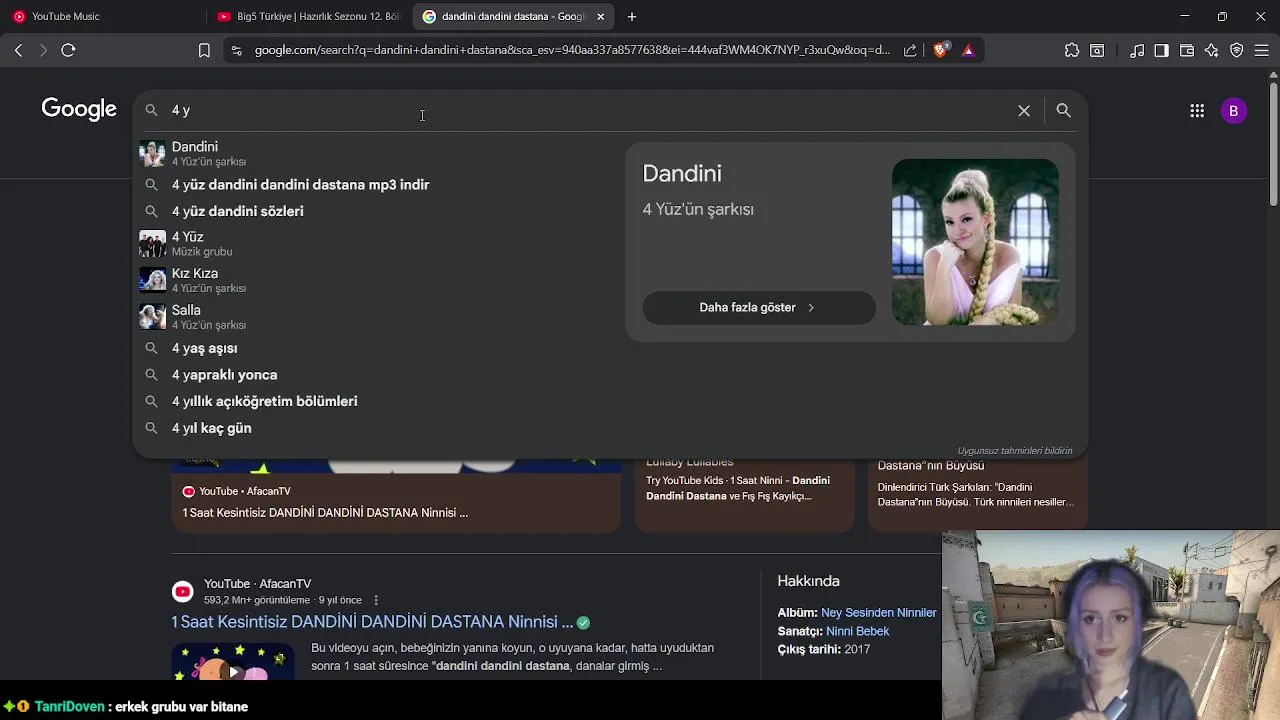Click the Hakkında heading

(x=808, y=581)
